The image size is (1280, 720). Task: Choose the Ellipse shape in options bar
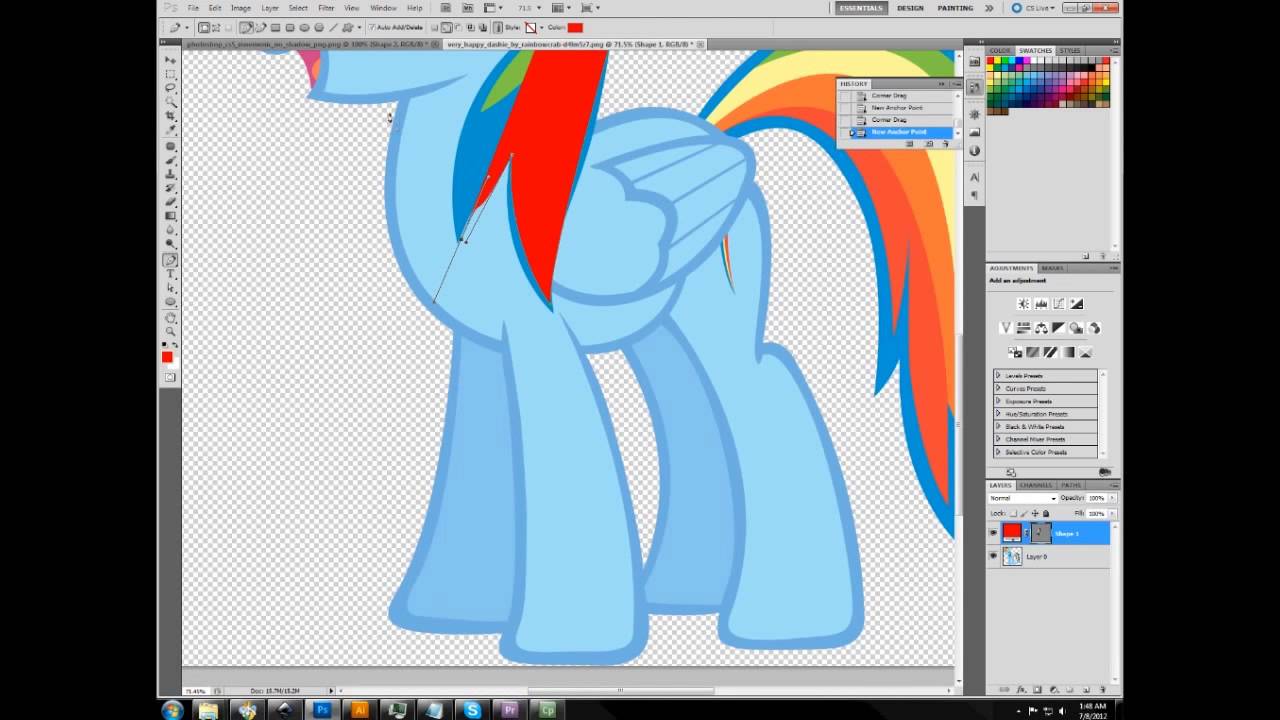[304, 28]
